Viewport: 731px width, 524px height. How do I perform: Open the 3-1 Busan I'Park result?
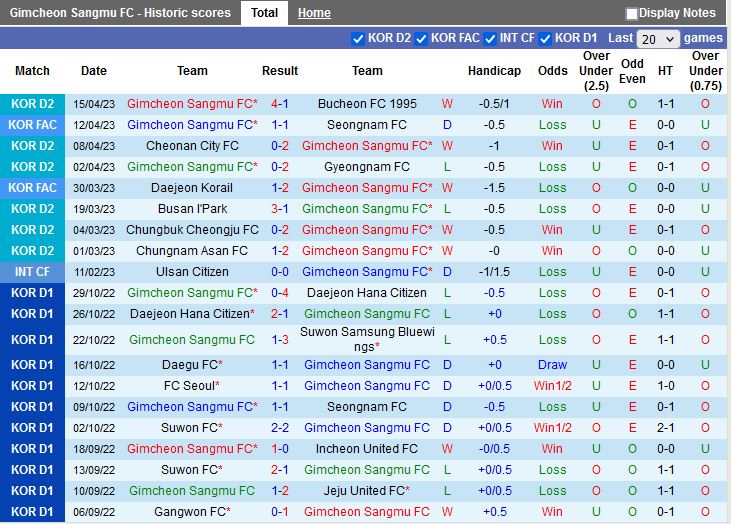coord(280,209)
